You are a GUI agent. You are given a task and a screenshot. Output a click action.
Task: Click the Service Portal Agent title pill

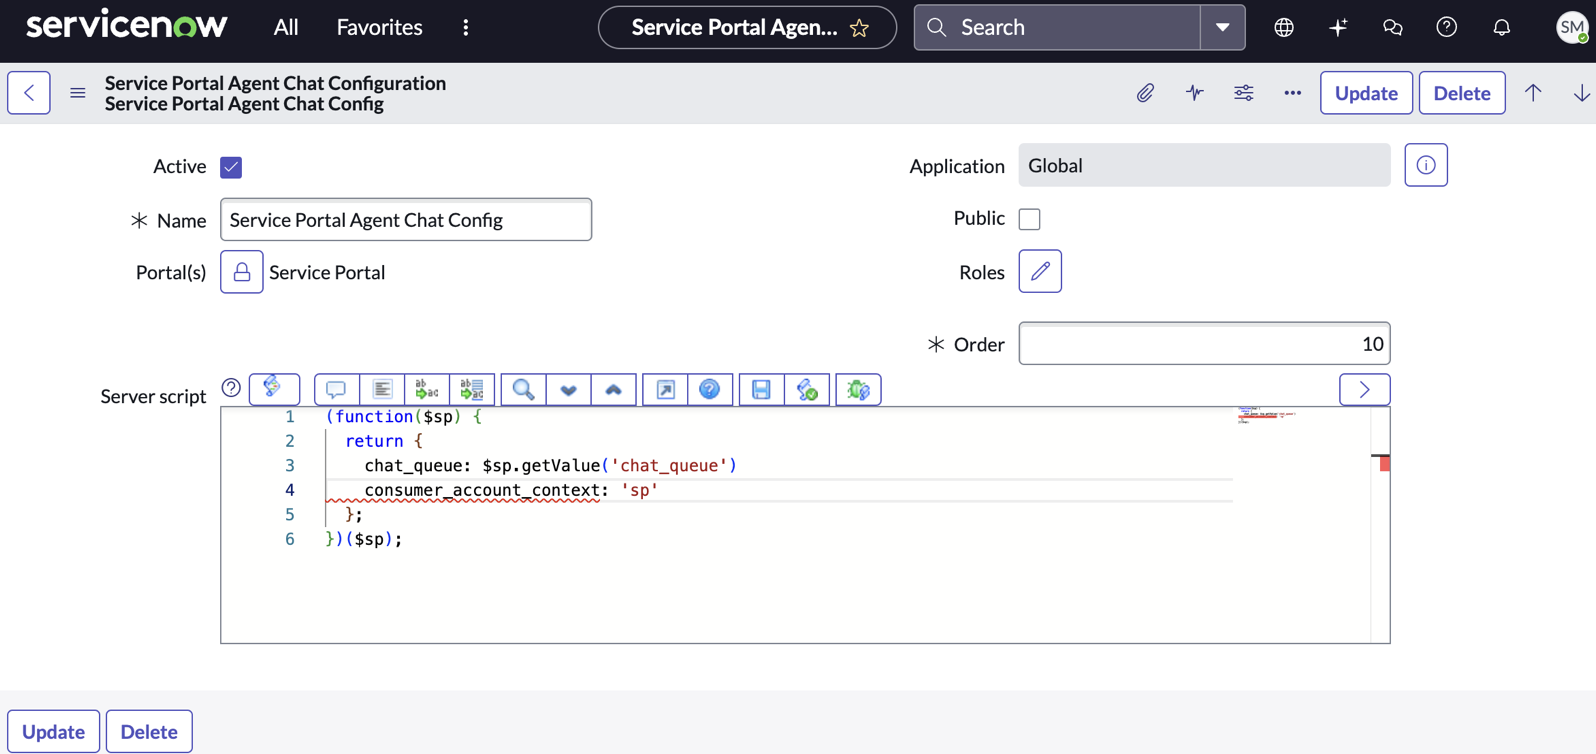[x=747, y=27]
